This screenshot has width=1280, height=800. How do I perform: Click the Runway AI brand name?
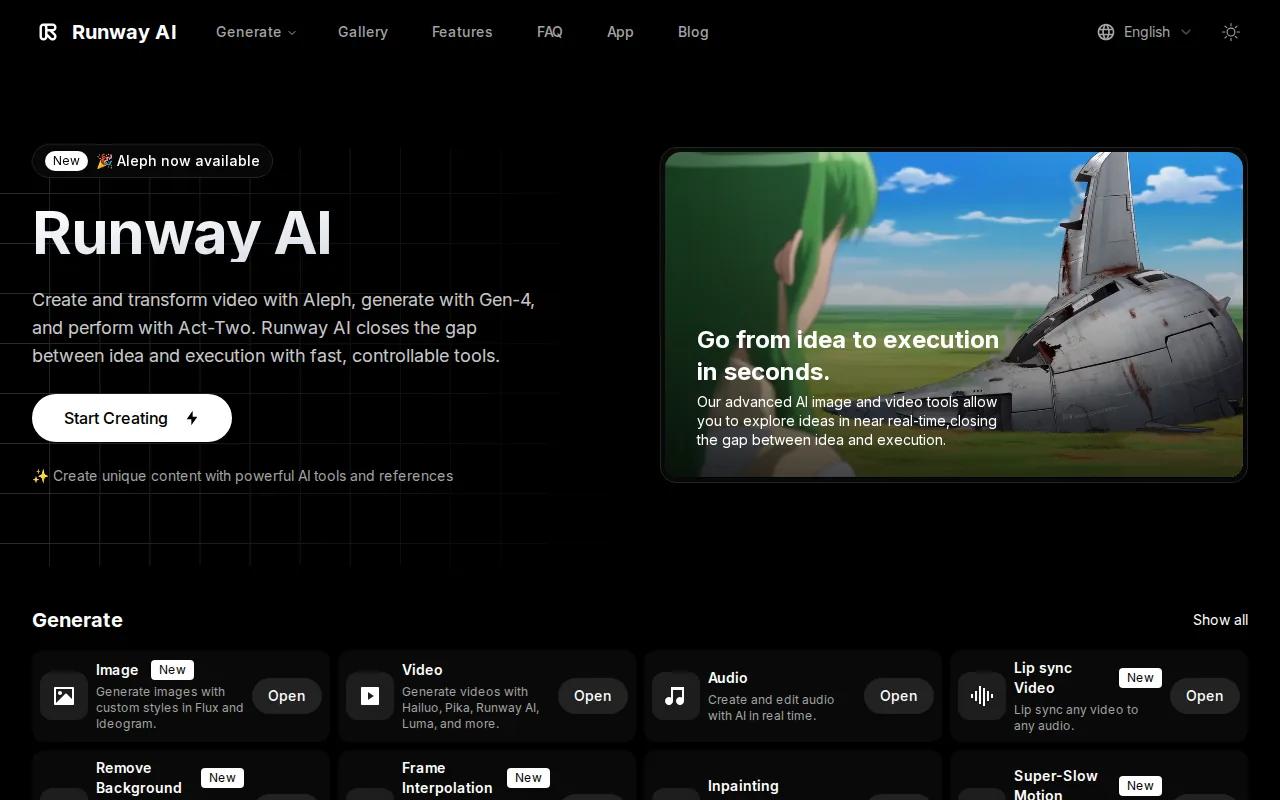124,32
